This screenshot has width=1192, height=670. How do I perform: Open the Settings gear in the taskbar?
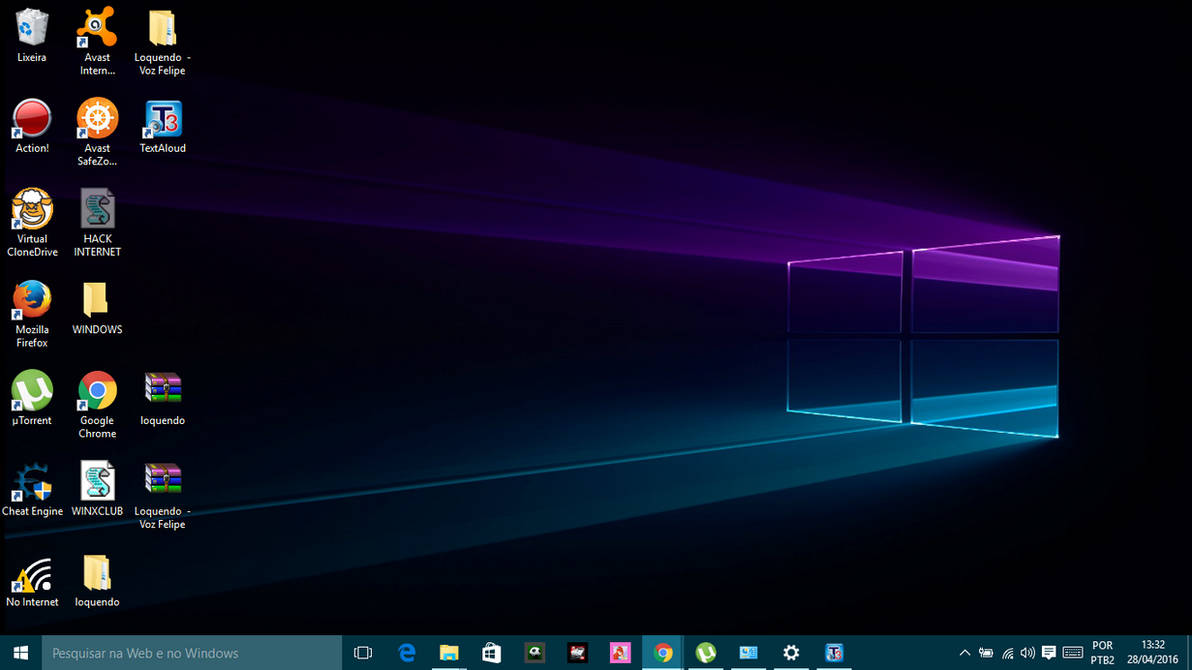tap(791, 653)
